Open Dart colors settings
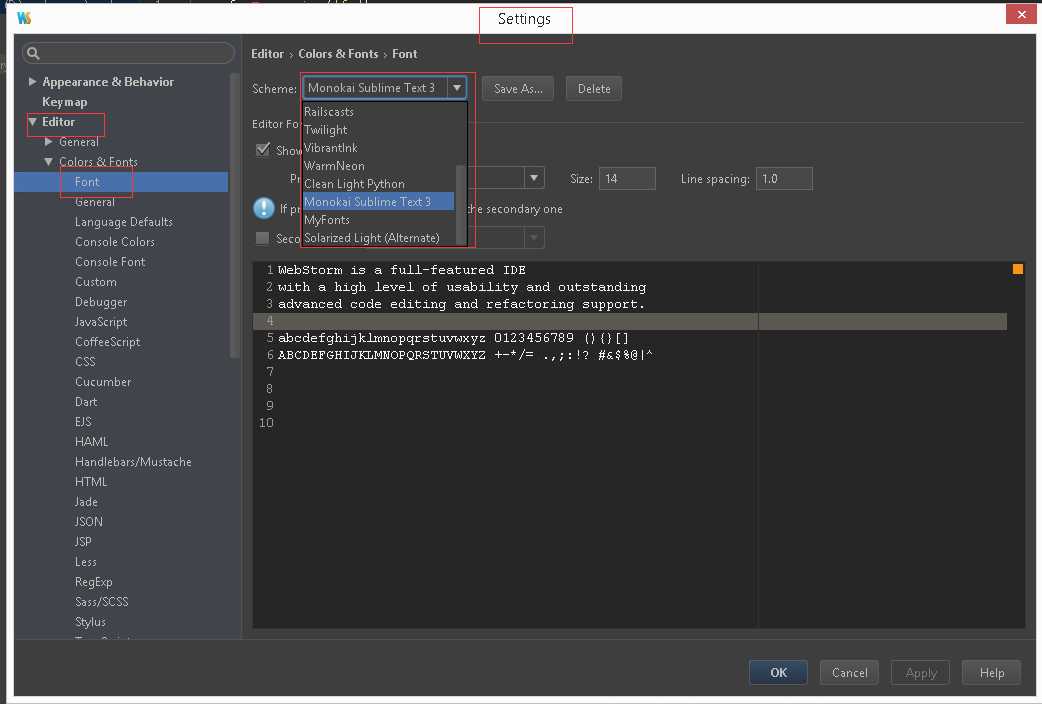 (x=86, y=401)
